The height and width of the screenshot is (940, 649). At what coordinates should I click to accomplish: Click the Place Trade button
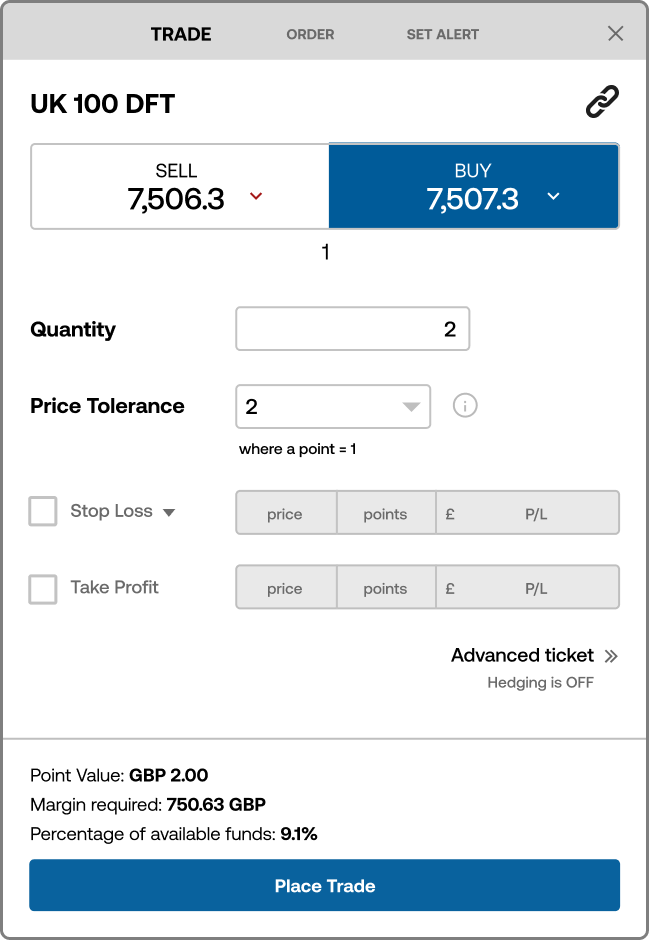pos(324,885)
